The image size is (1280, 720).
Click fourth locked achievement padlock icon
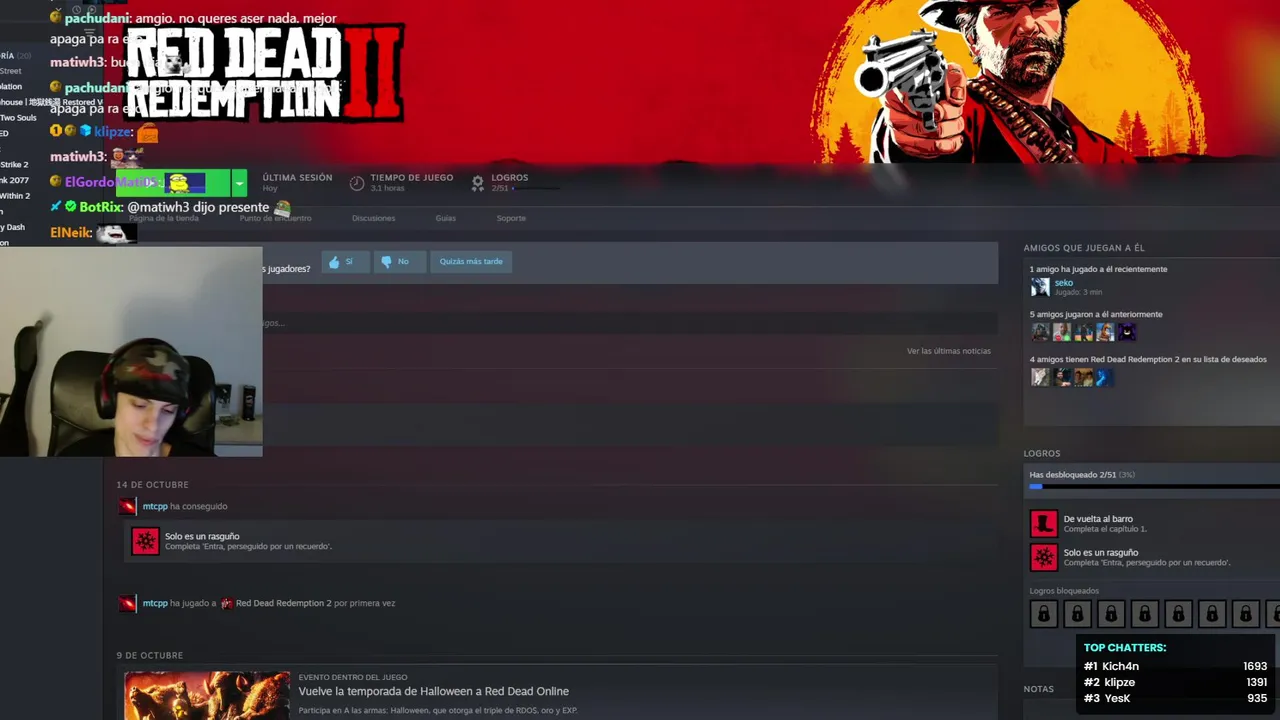click(1144, 613)
